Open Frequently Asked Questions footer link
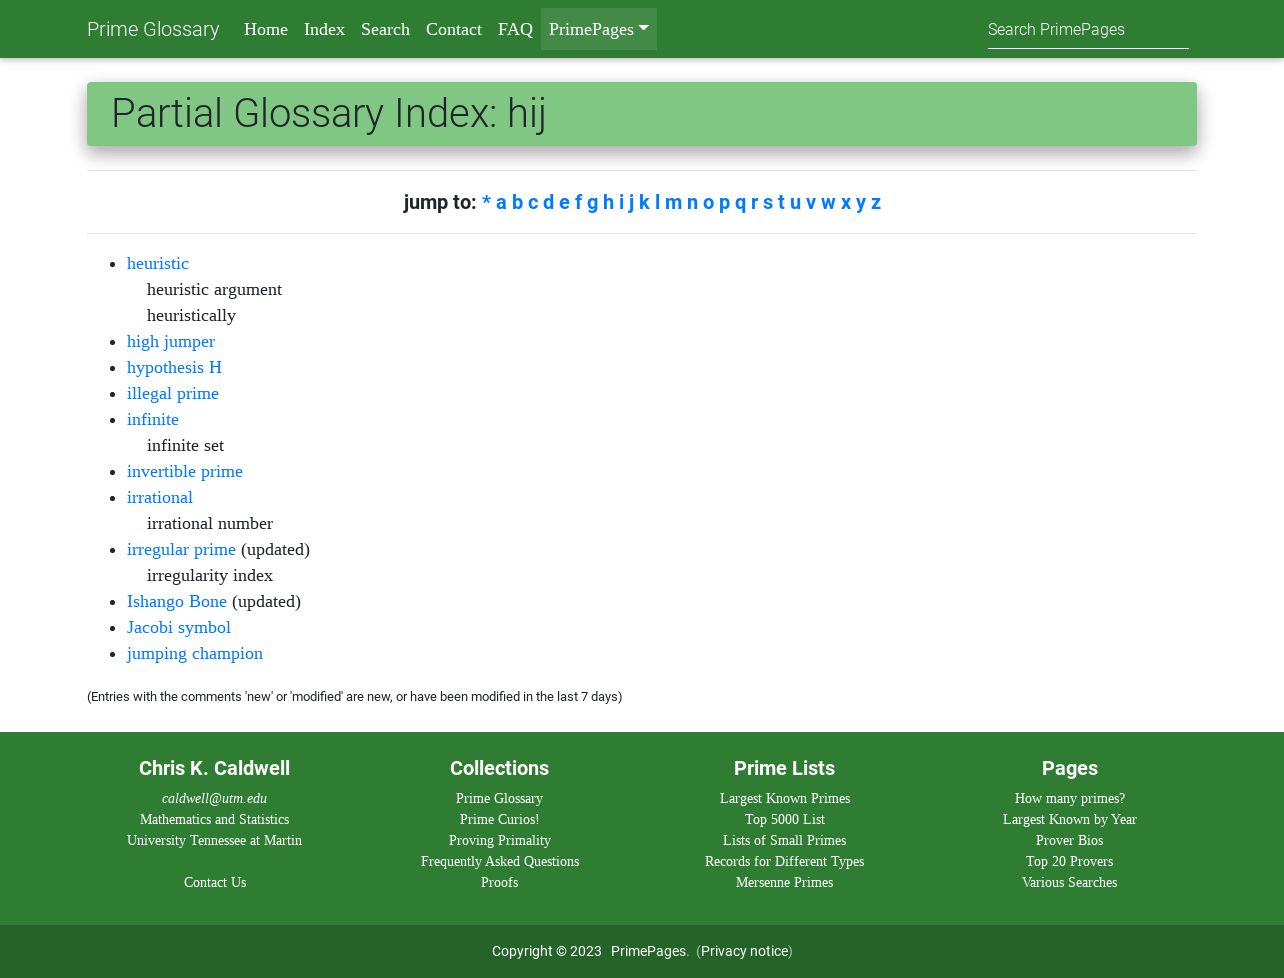 tap(500, 861)
